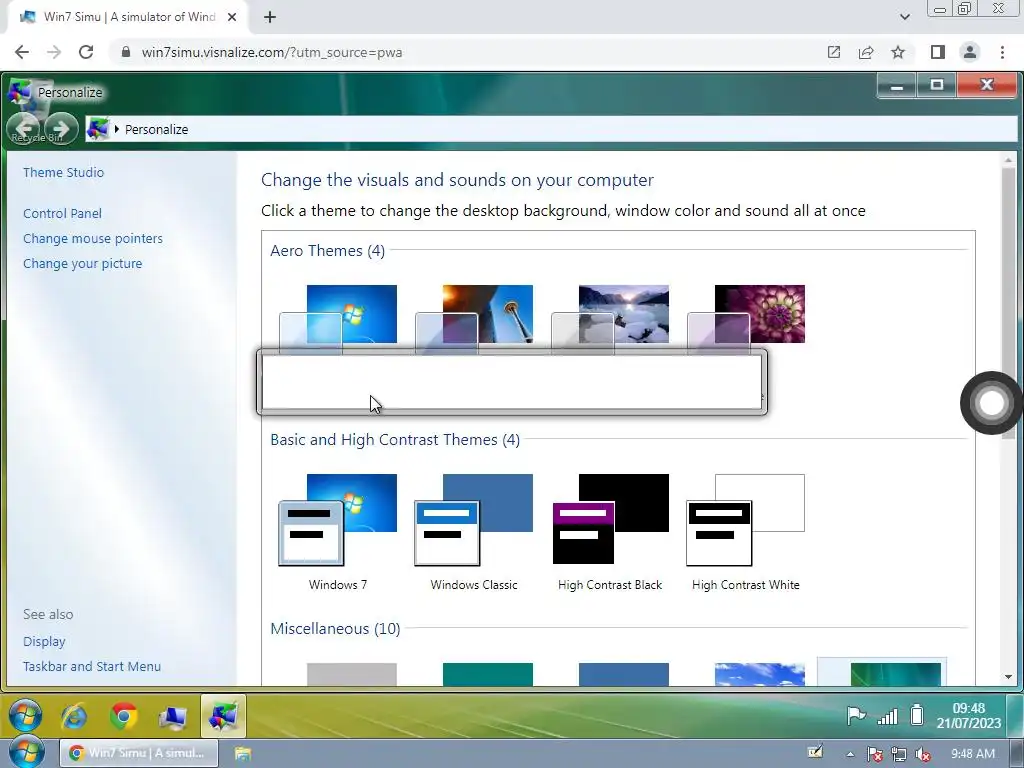Click the Personalize window back arrow

click(25, 129)
